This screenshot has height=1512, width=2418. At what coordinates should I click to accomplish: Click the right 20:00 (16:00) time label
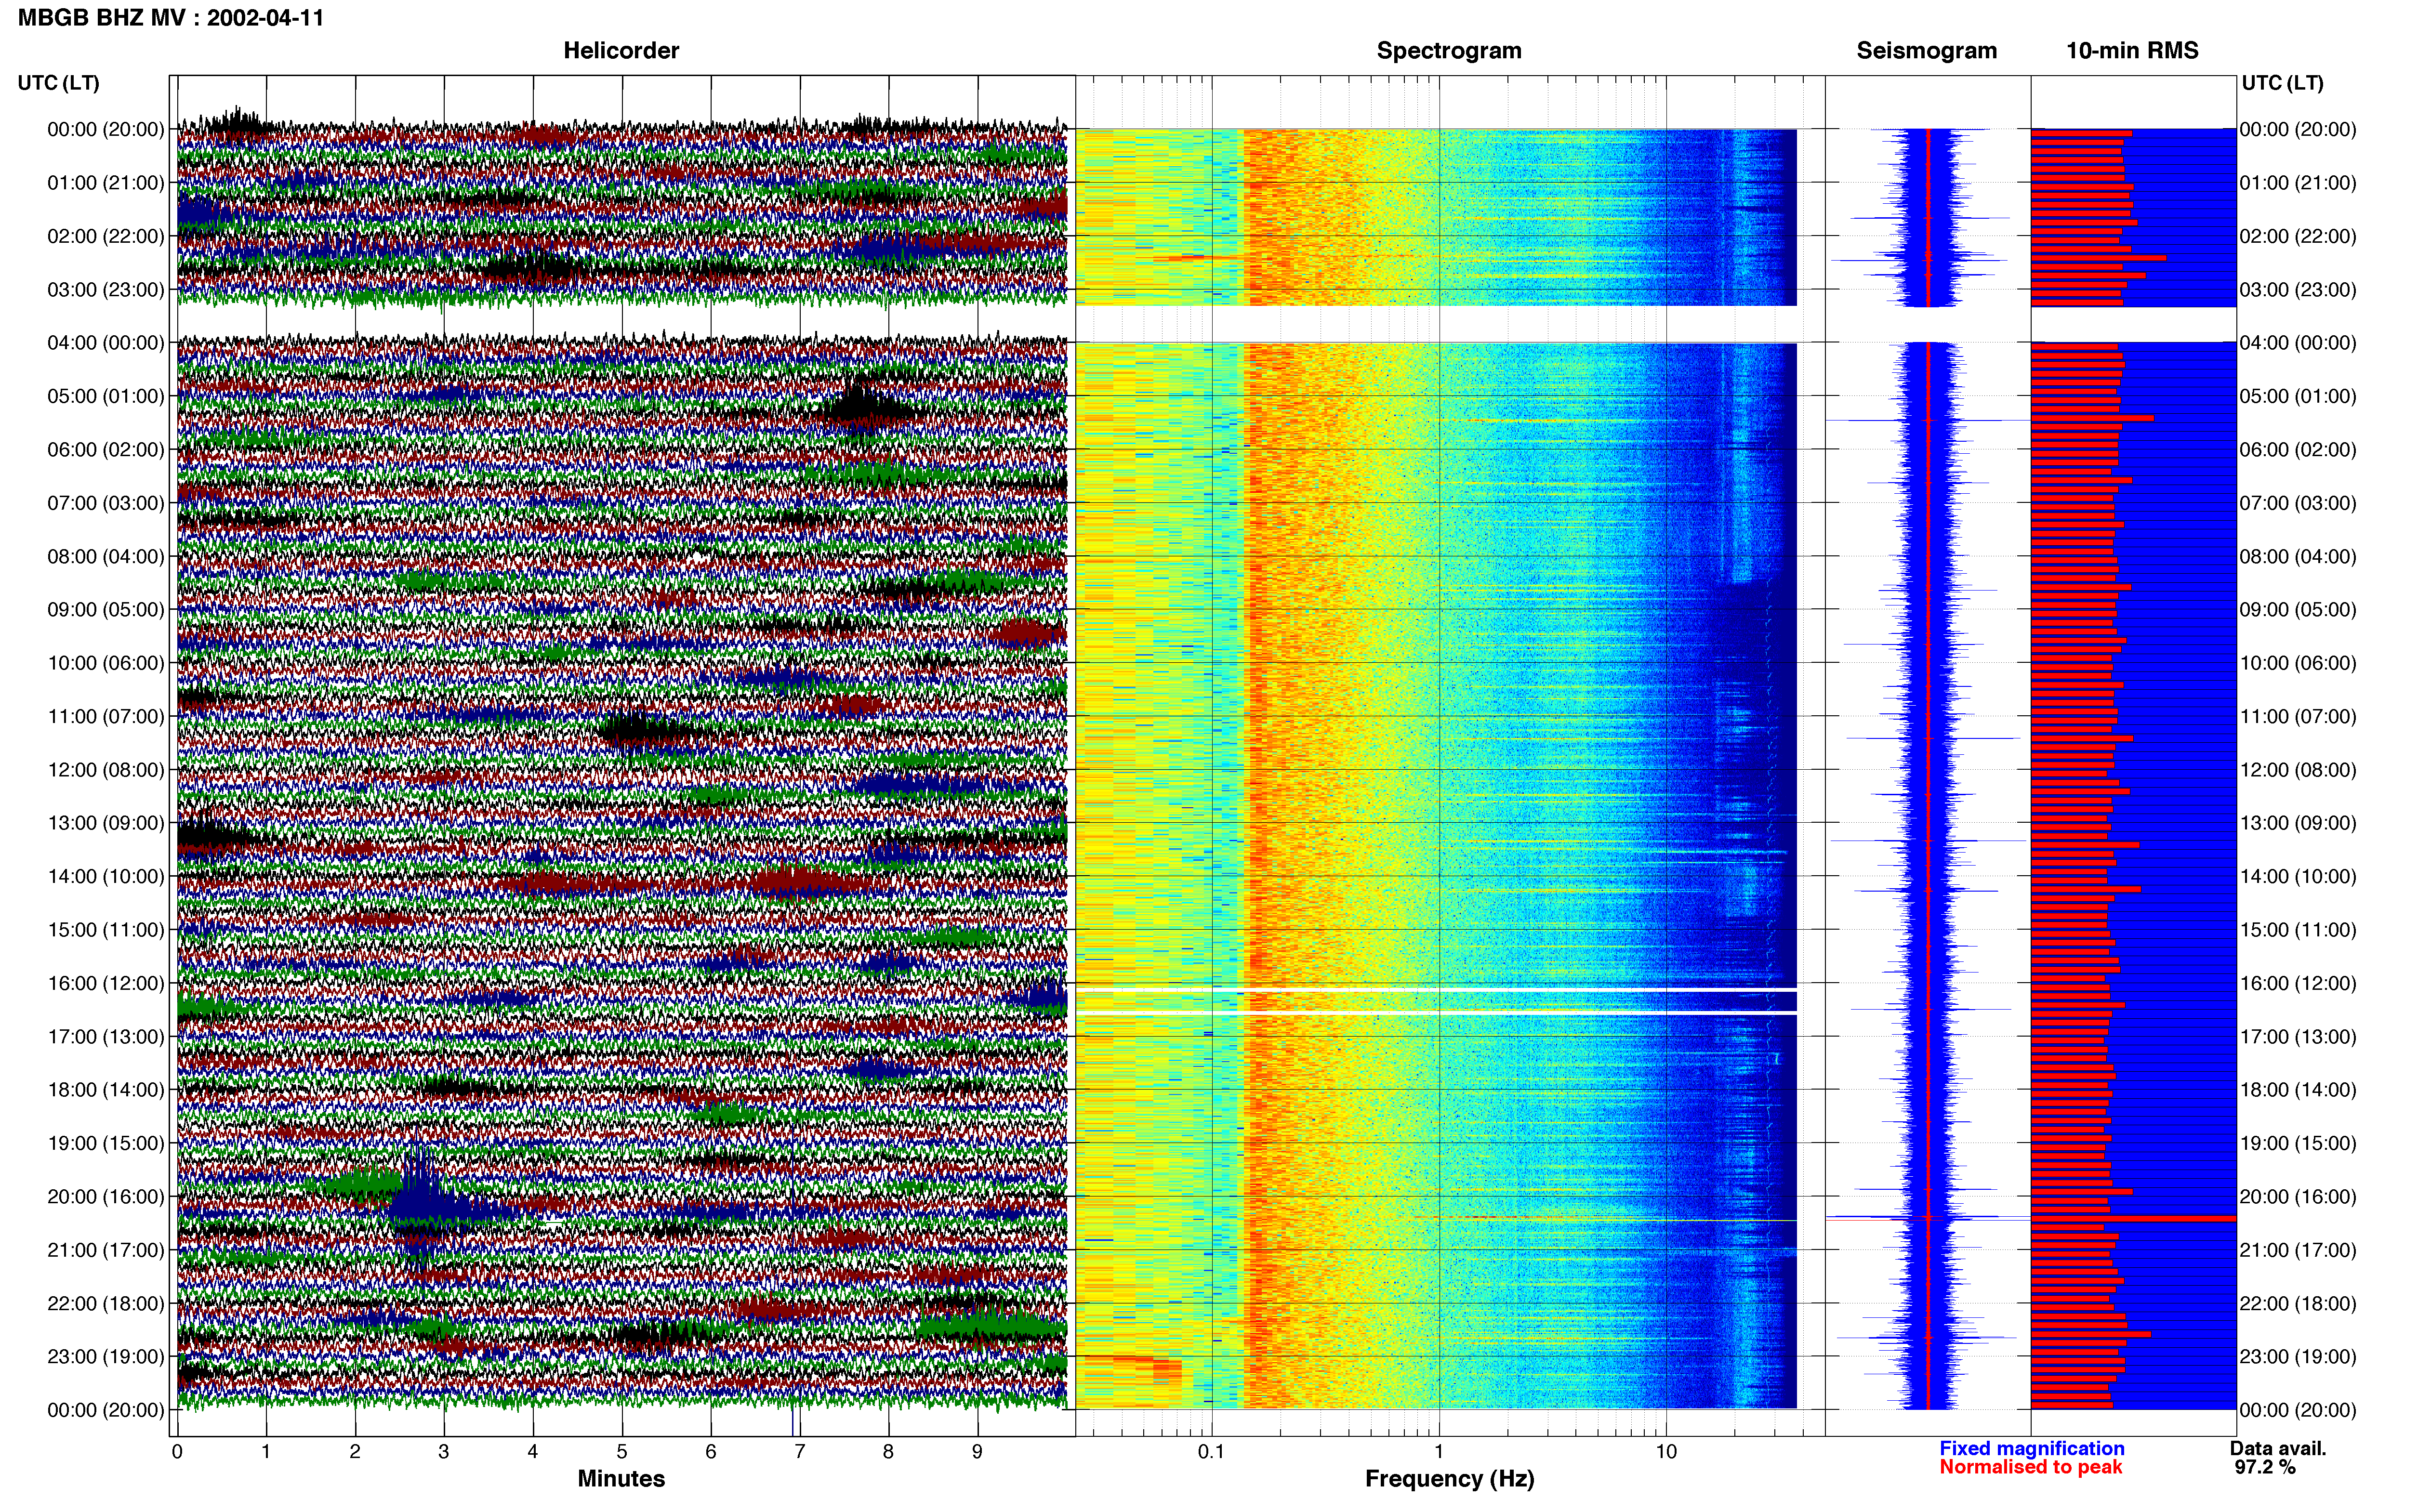(2298, 1197)
